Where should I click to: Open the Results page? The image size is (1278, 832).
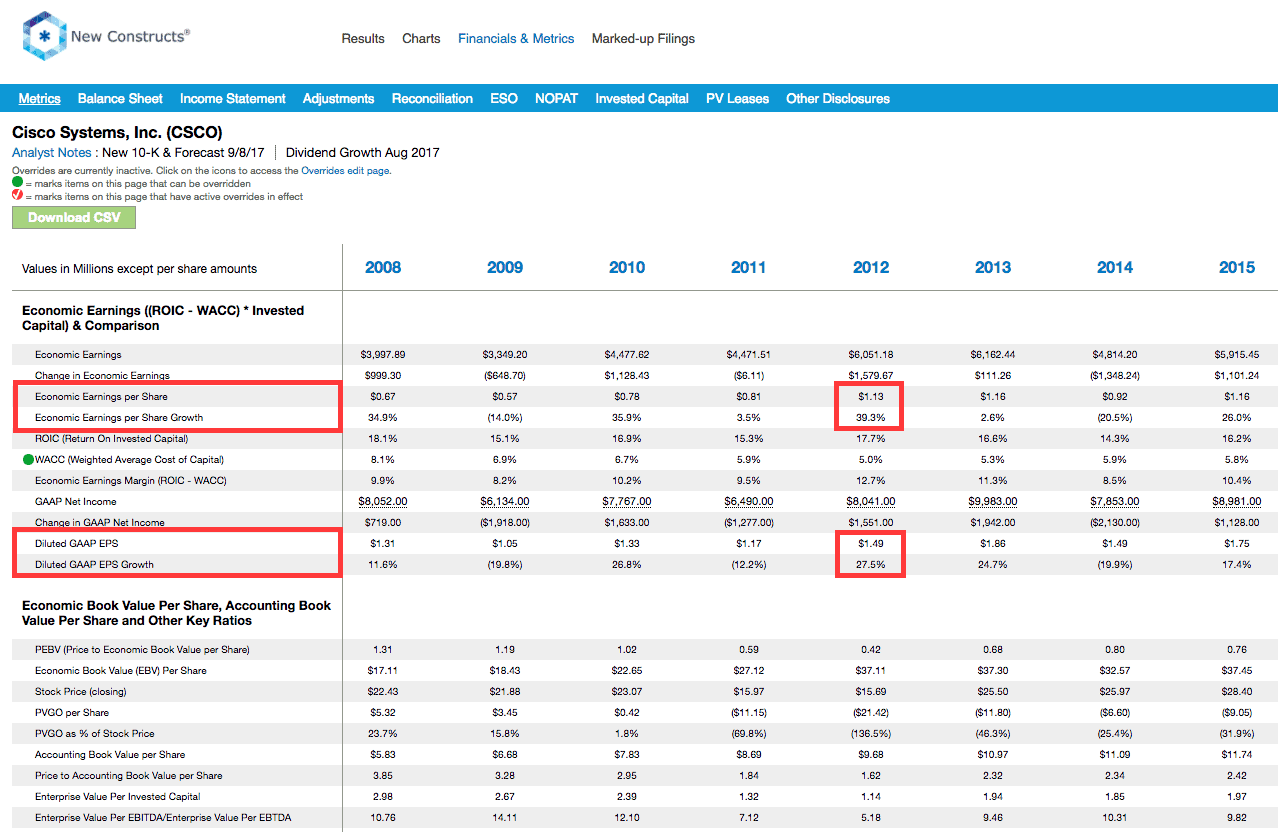click(363, 39)
